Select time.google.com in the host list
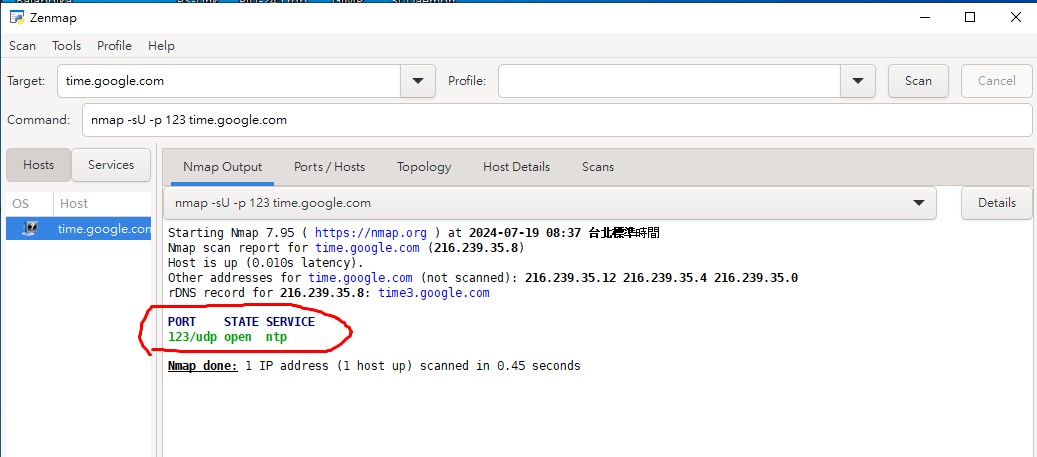 [104, 229]
